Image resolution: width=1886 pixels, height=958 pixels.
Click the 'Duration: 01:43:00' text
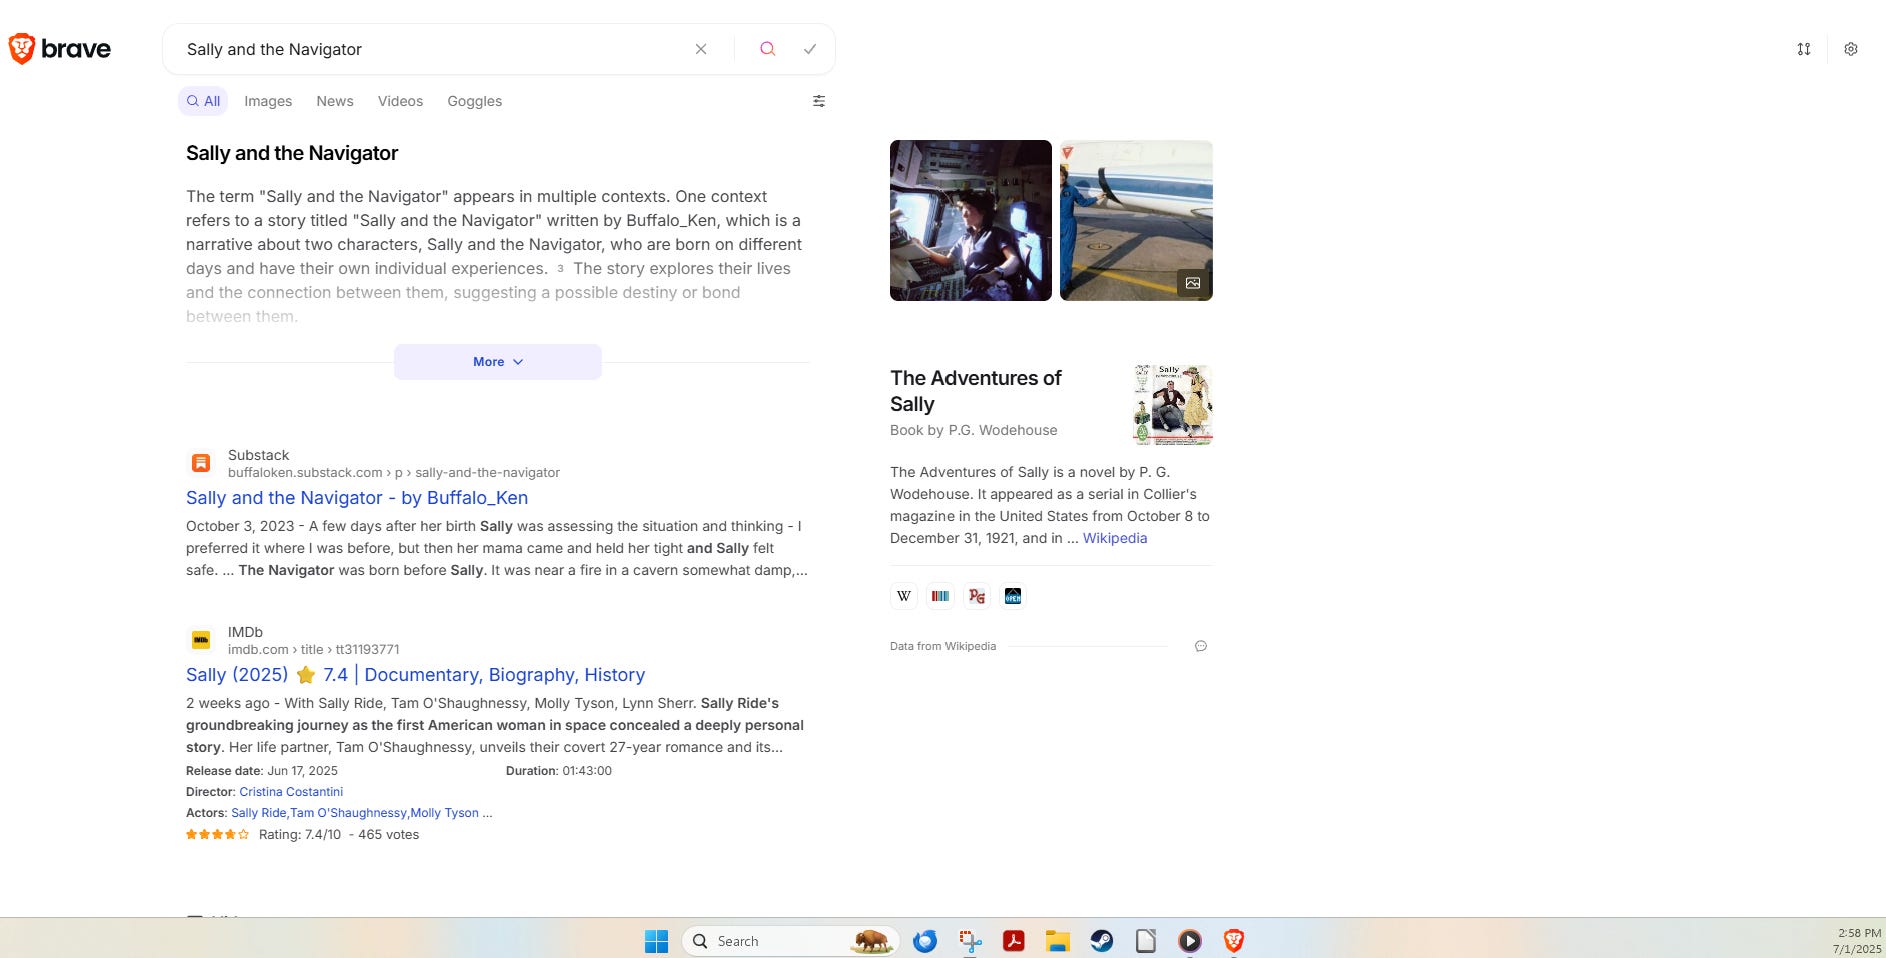coord(559,771)
